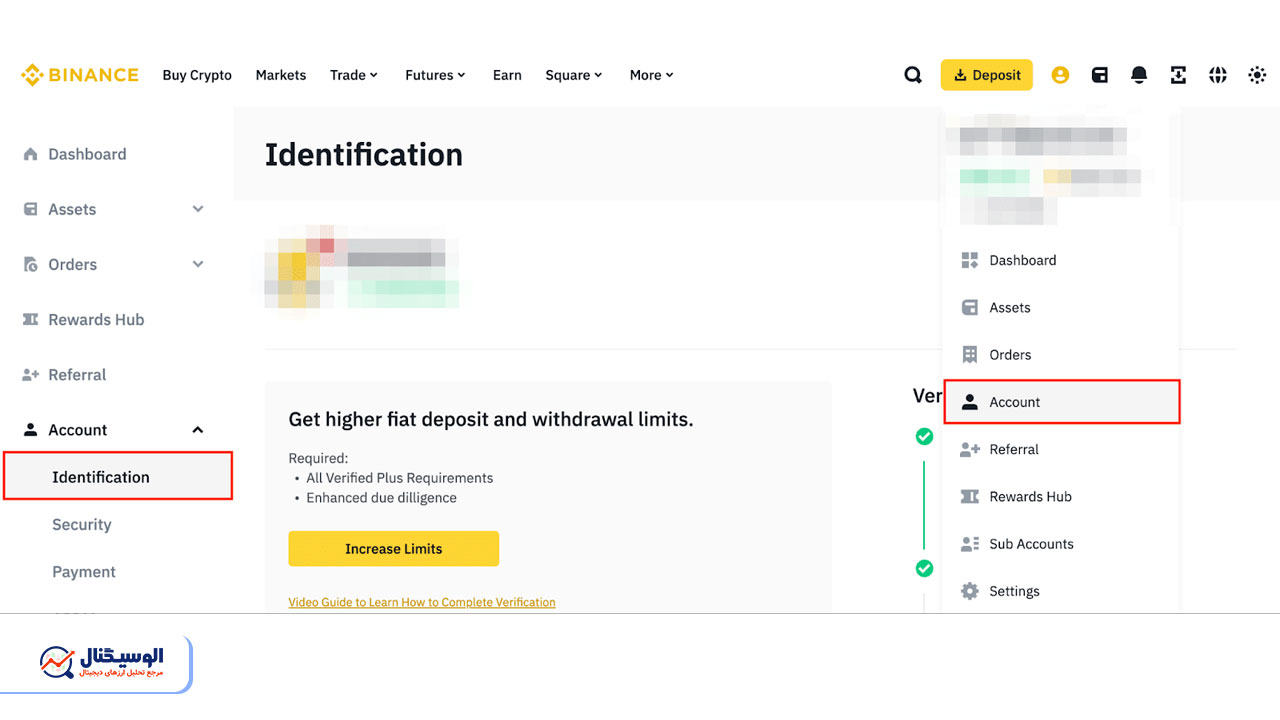Click the Settings gear icon in dropdown
The image size is (1280, 720).
point(969,591)
